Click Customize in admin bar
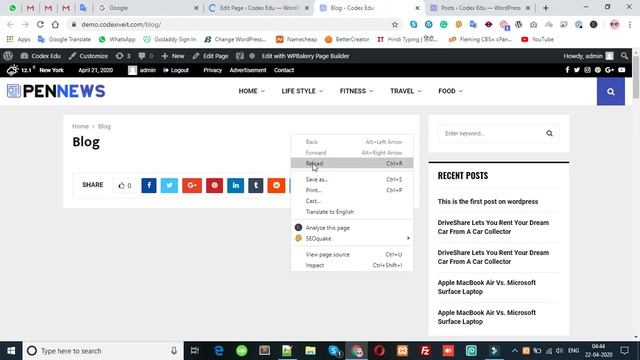The height and width of the screenshot is (360, 640). (x=88, y=56)
